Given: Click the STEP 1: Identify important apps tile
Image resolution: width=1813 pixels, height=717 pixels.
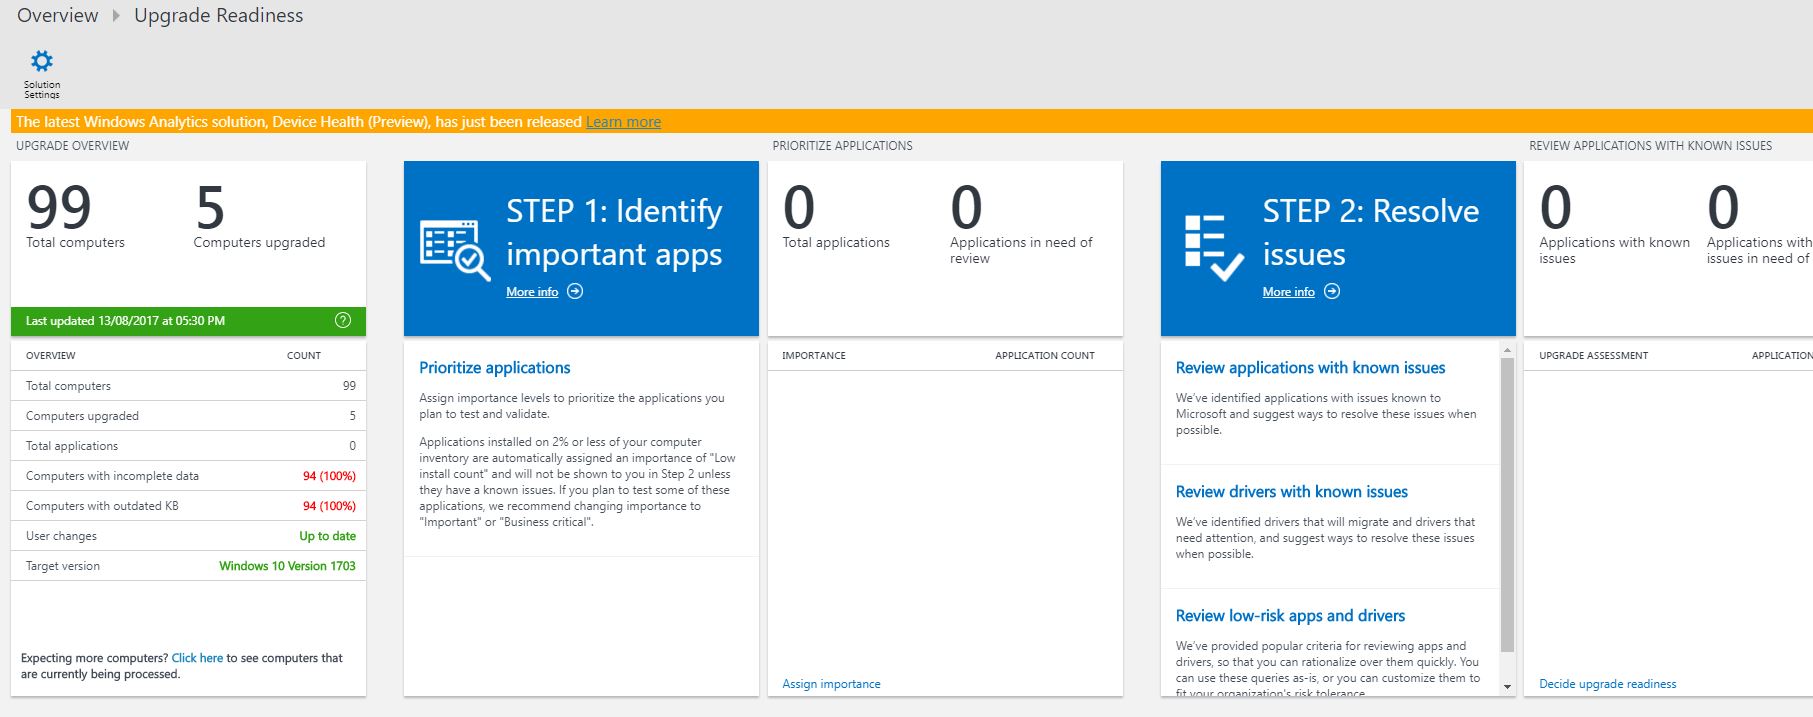Looking at the screenshot, I should pos(581,249).
